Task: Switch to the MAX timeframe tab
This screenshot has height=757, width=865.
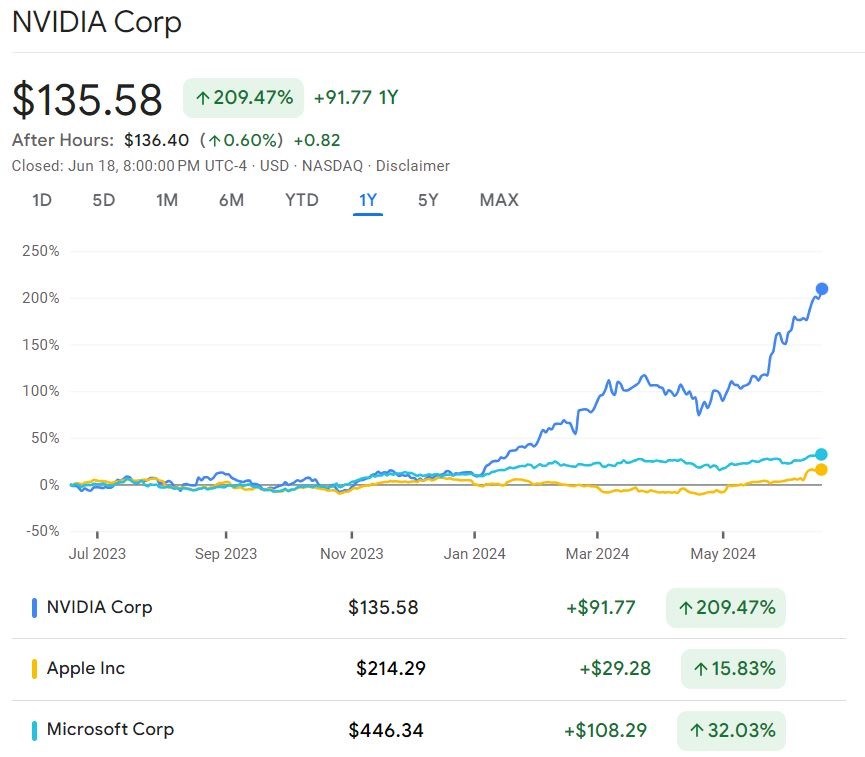Action: coord(498,200)
